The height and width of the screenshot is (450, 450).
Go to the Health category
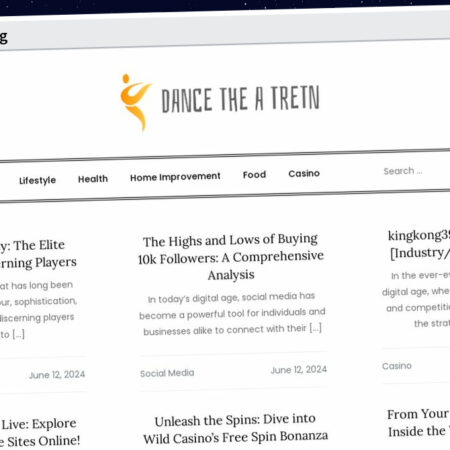93,179
